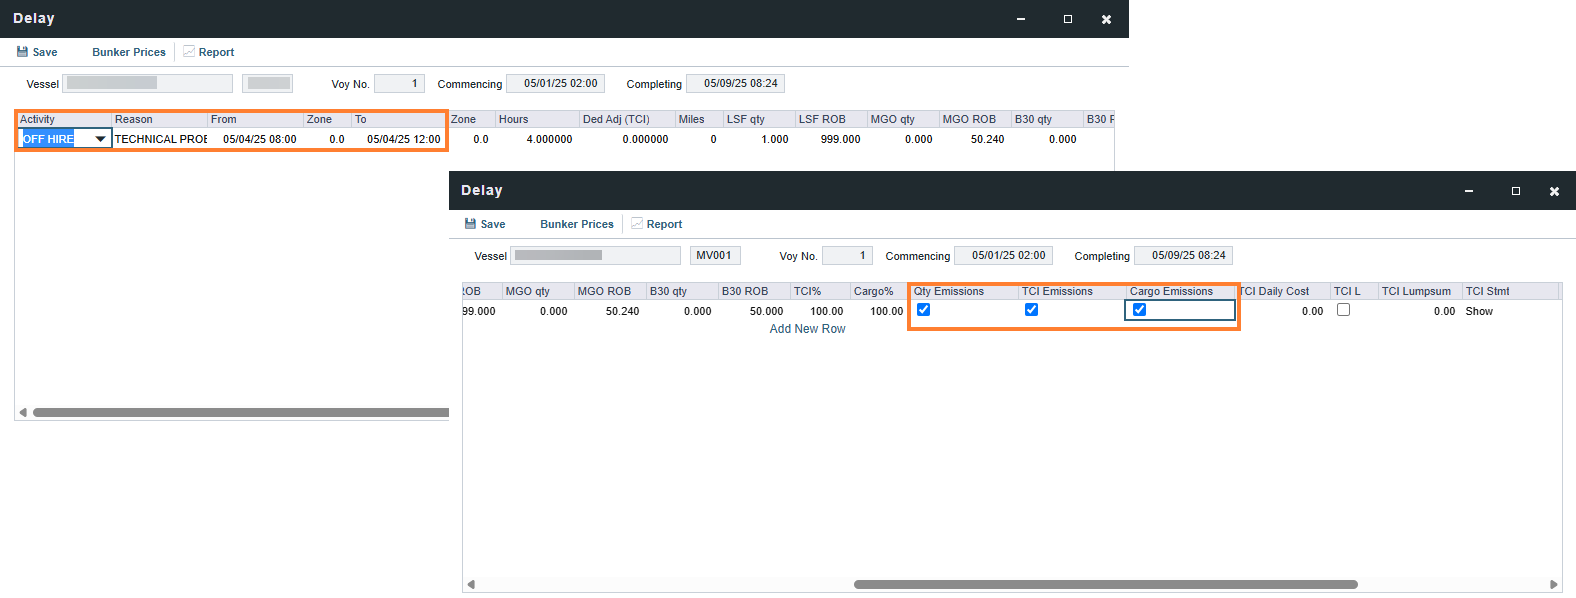Minimize the front Delay window
Screen dimensions: 1576x598
pyautogui.click(x=1469, y=191)
